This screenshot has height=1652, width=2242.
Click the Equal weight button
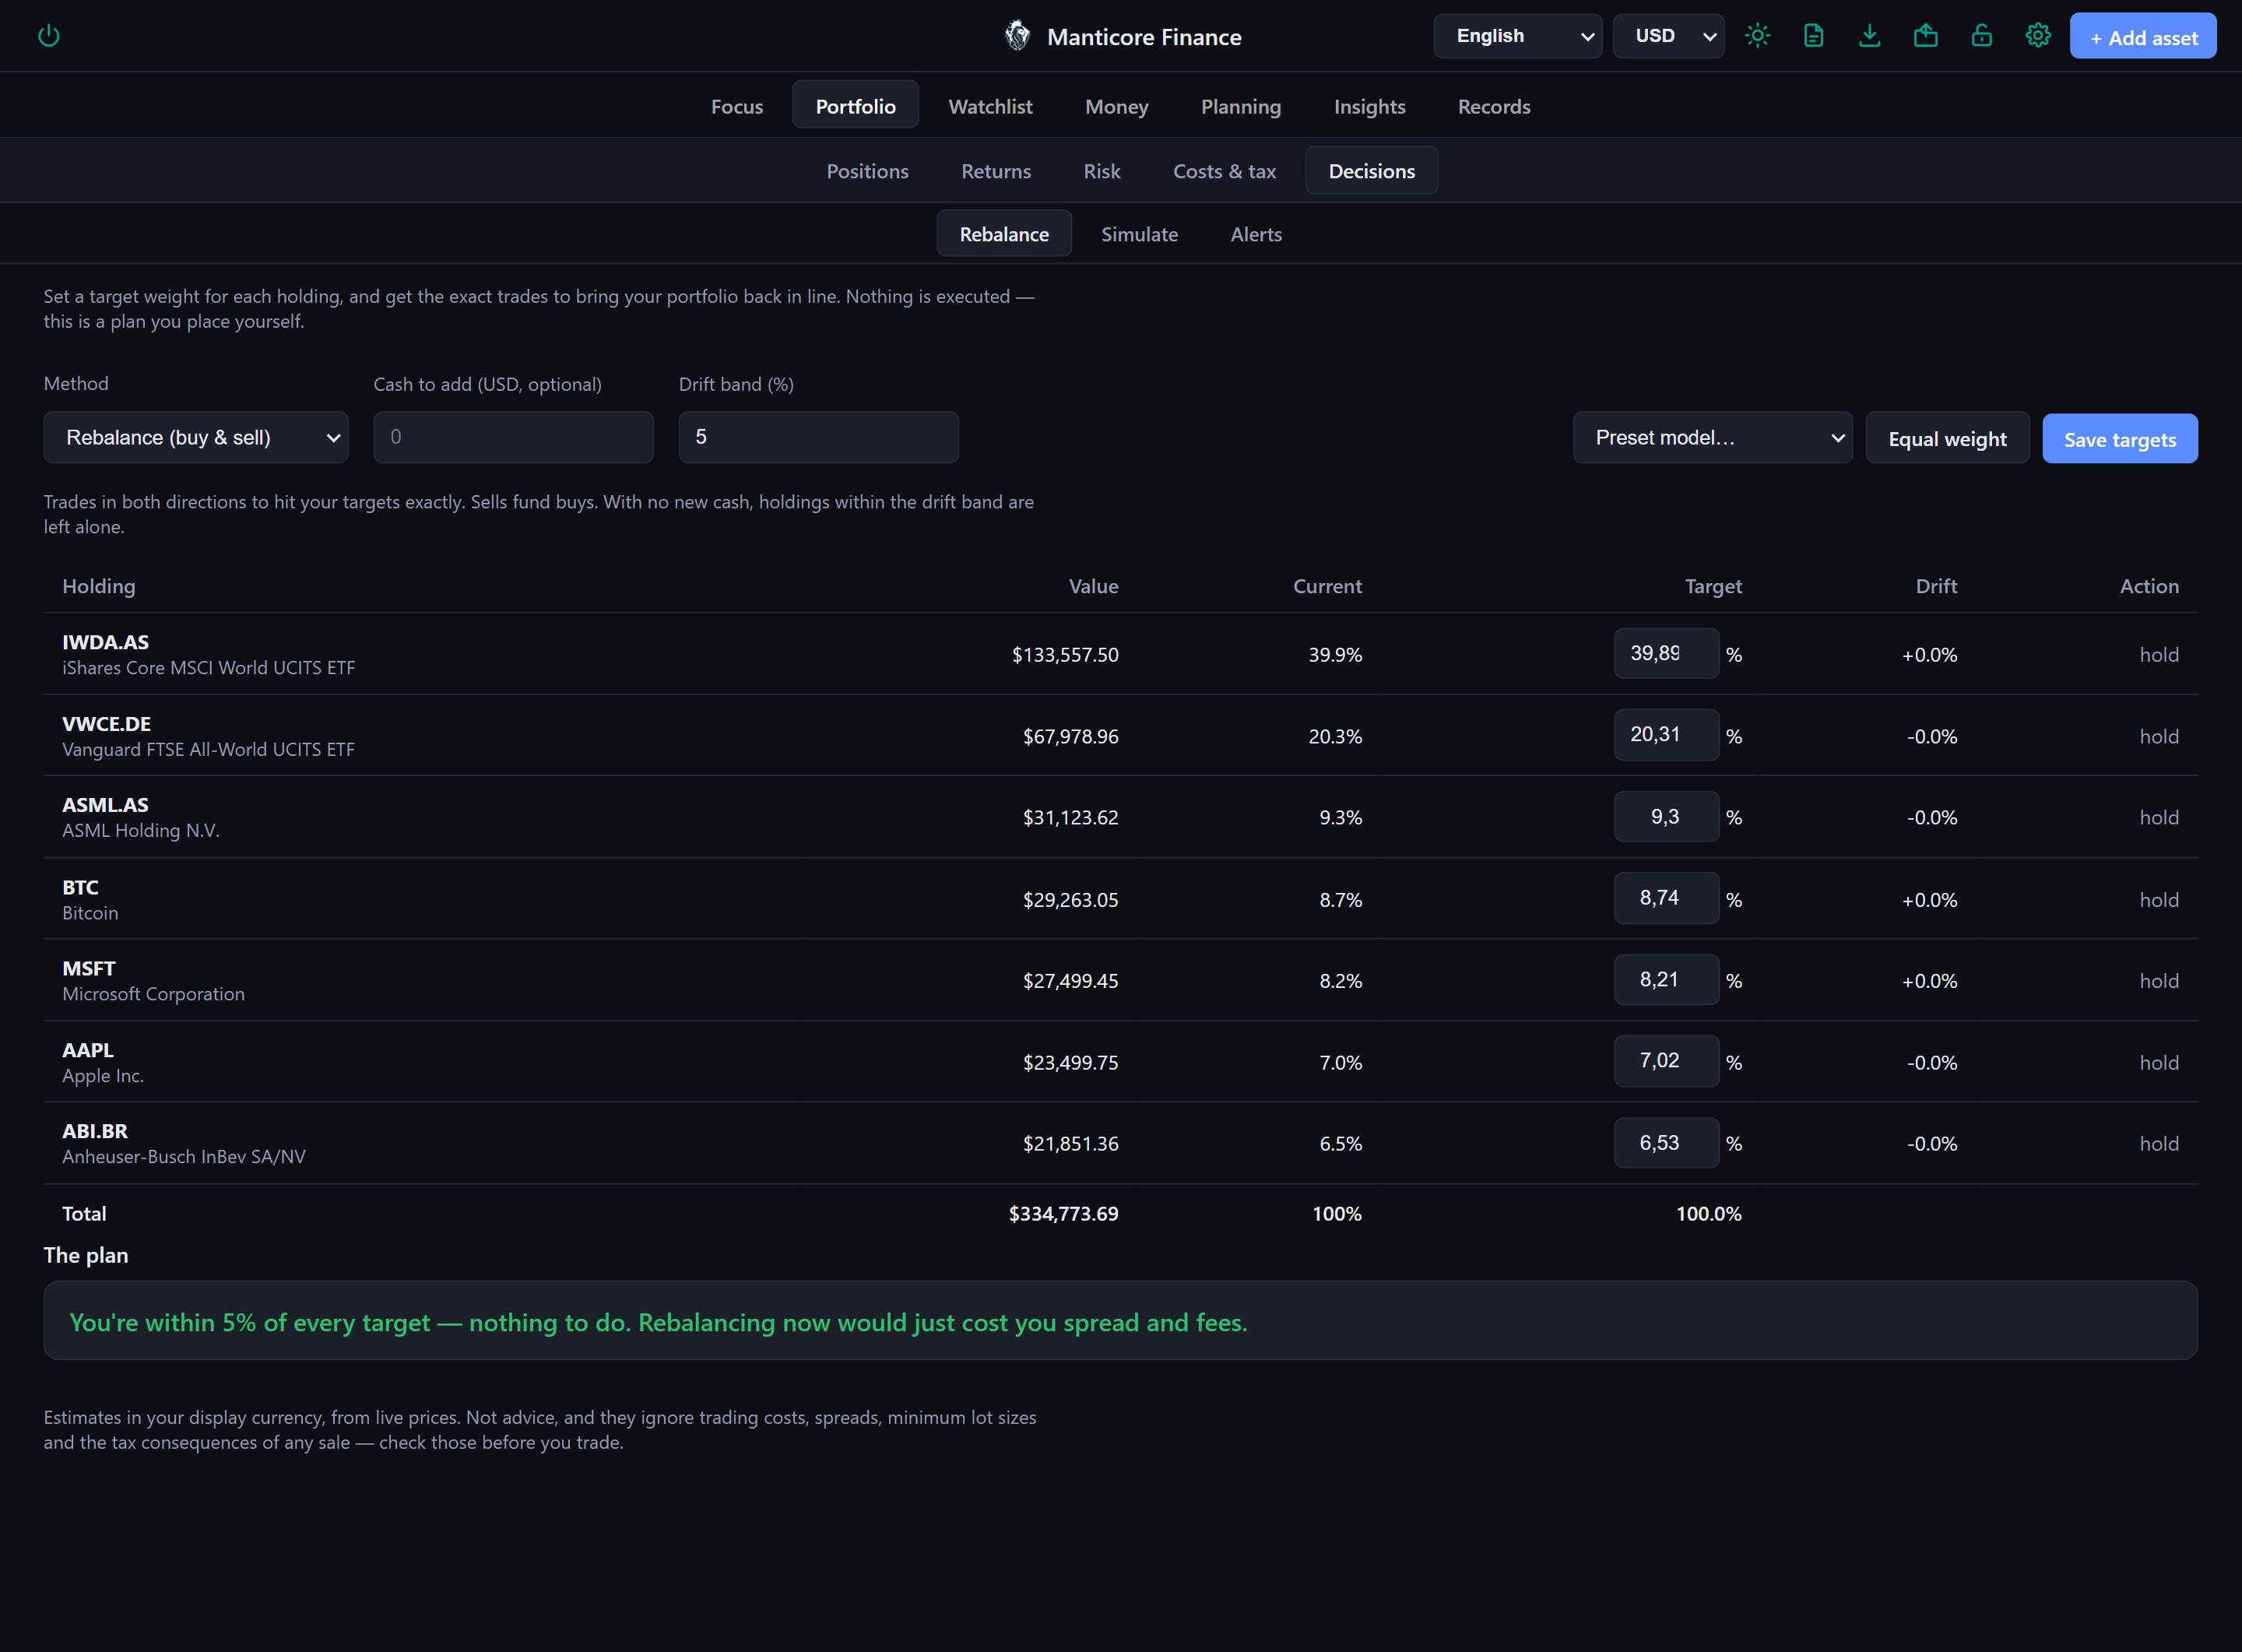click(x=1947, y=439)
